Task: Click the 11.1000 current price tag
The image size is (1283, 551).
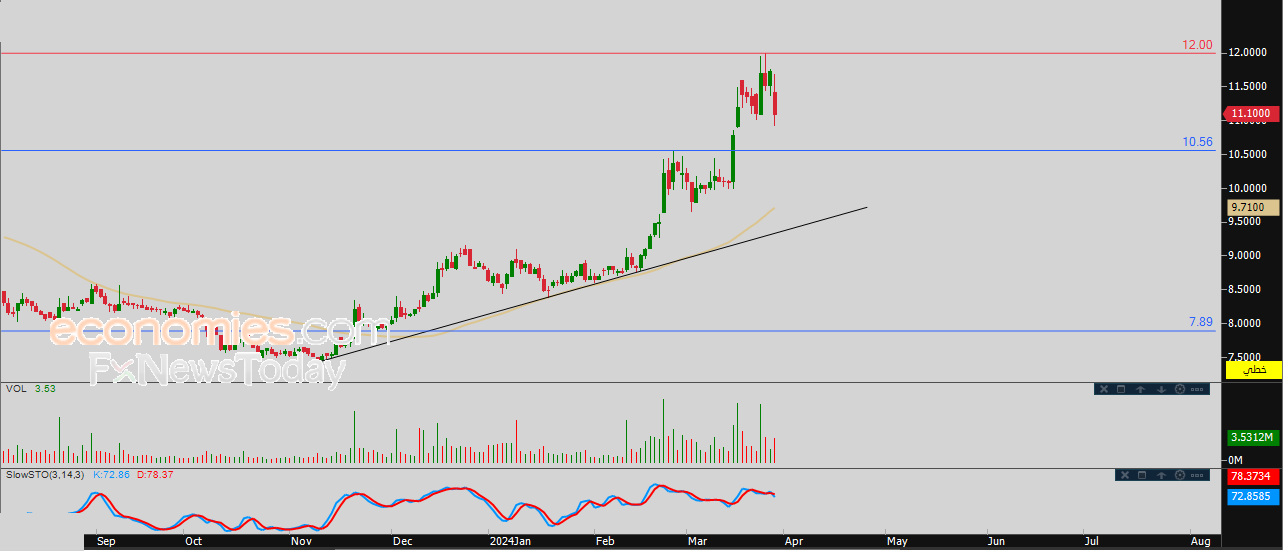Action: (x=1253, y=114)
